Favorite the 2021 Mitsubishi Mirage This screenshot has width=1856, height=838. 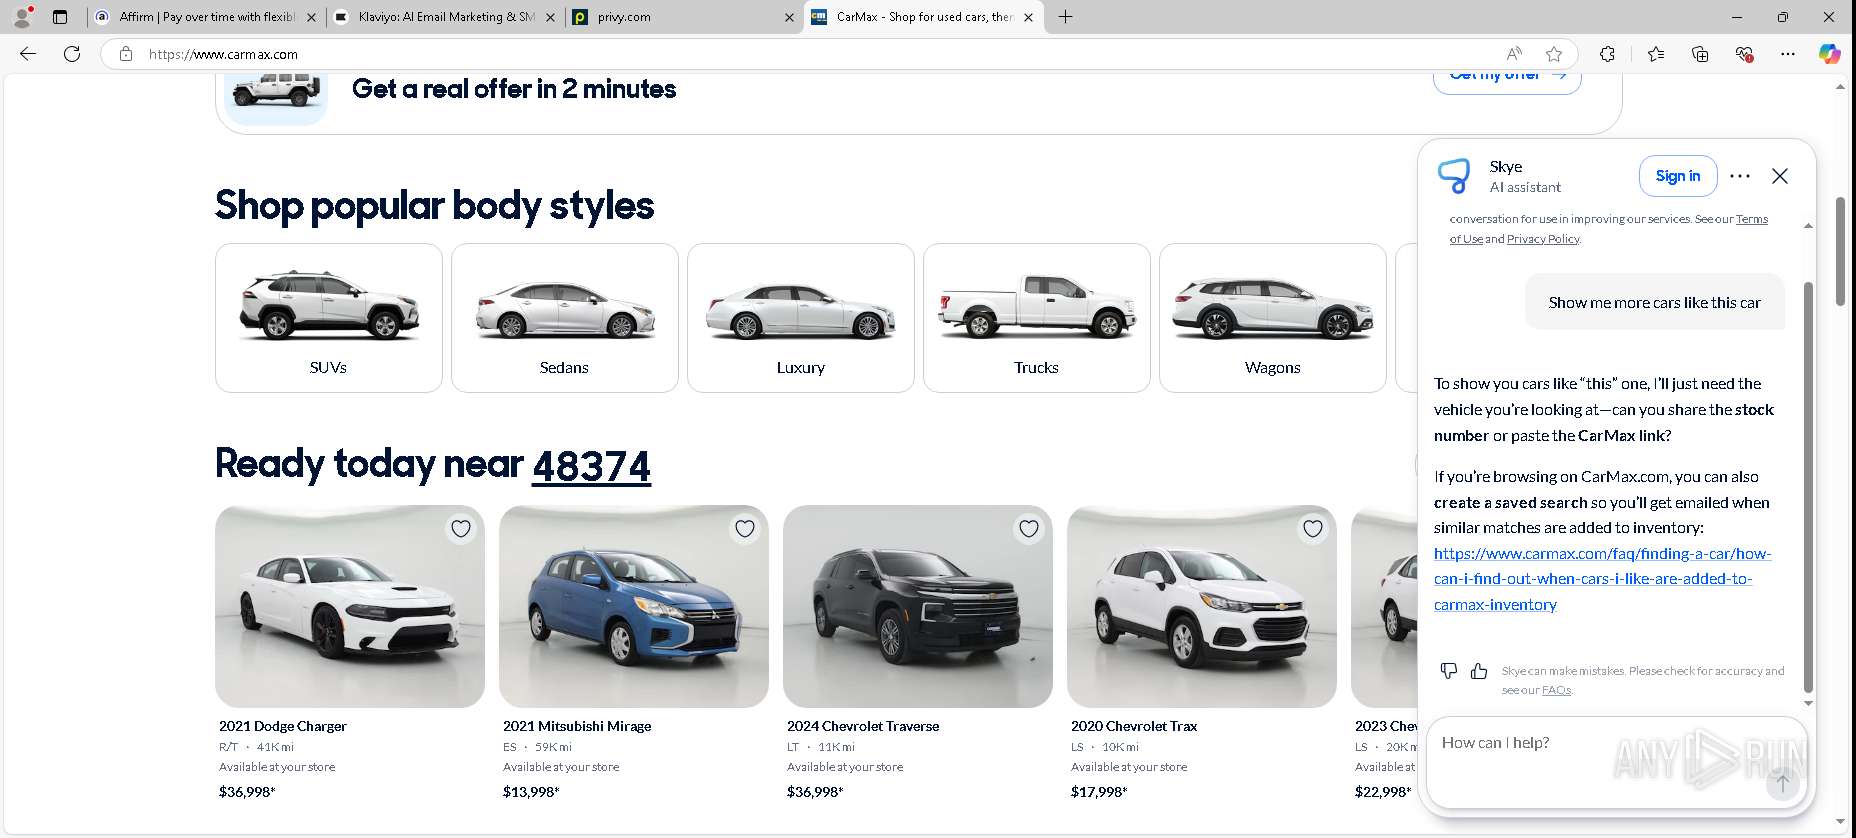pyautogui.click(x=745, y=529)
